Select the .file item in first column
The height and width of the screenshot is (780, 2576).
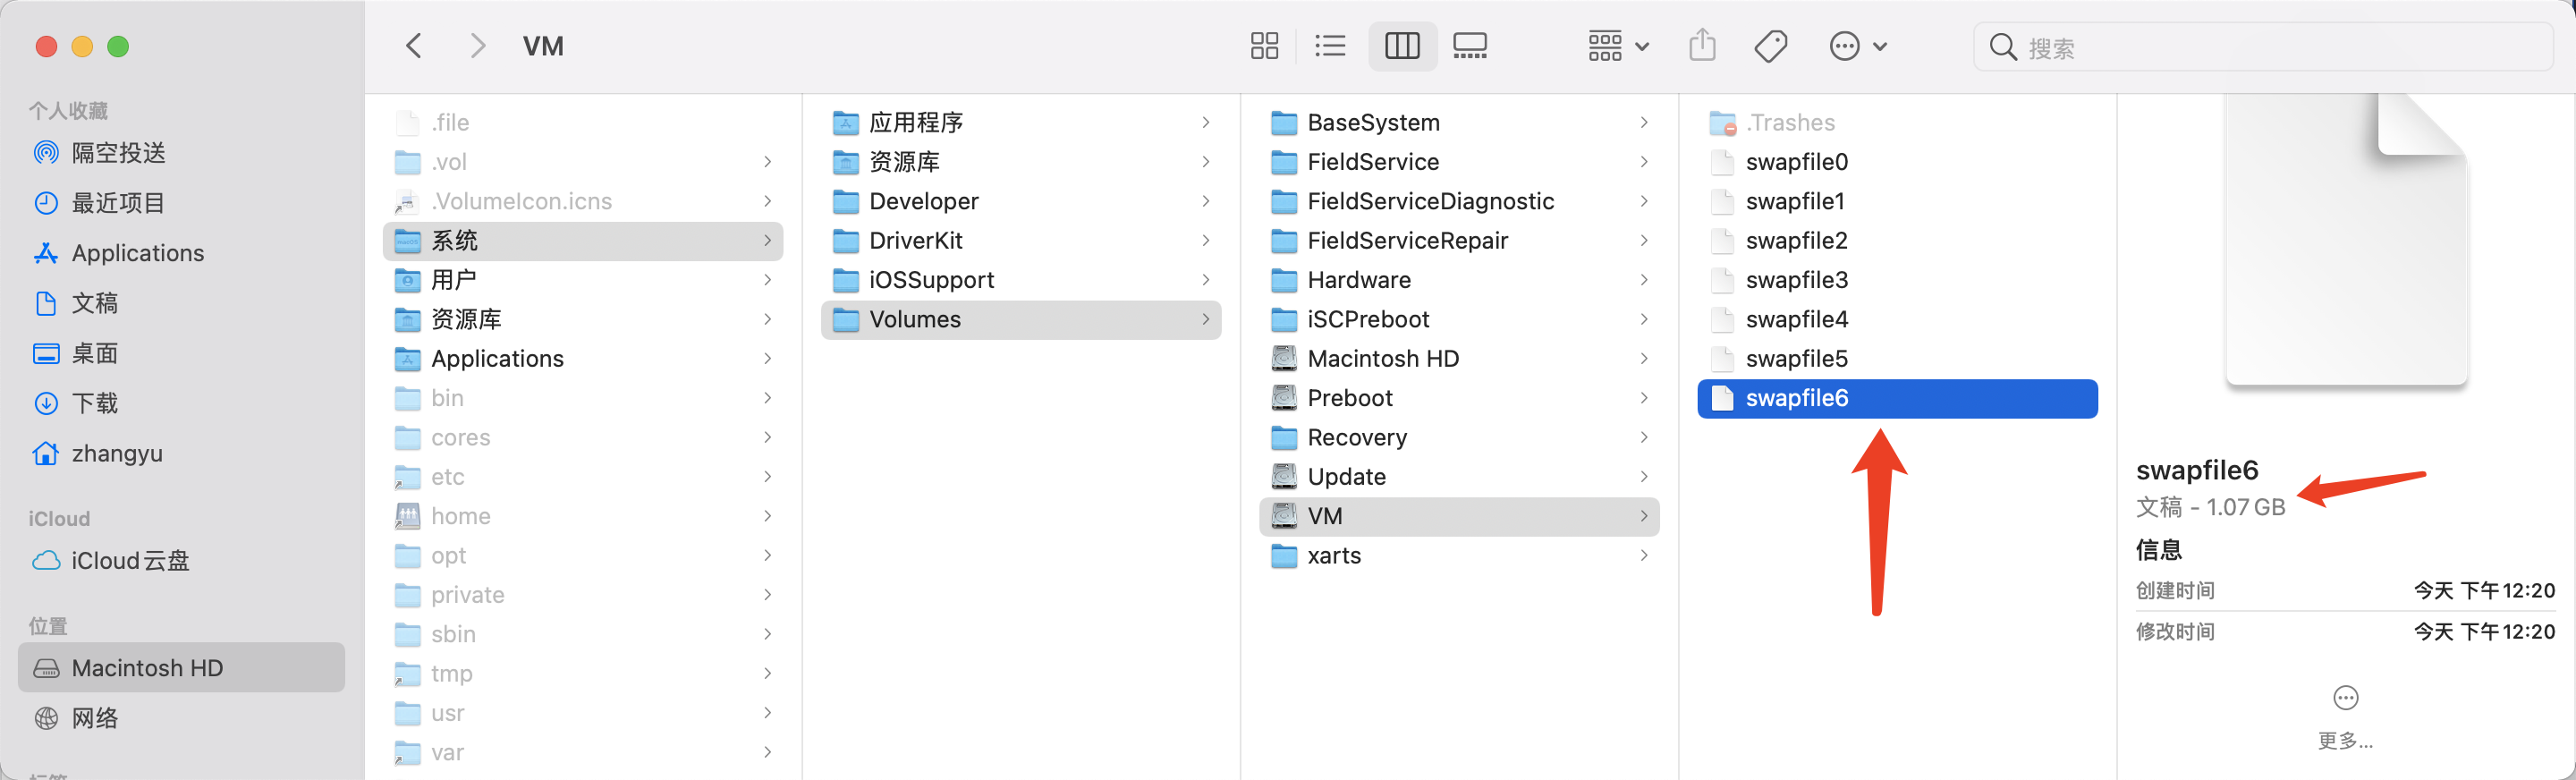pos(583,122)
